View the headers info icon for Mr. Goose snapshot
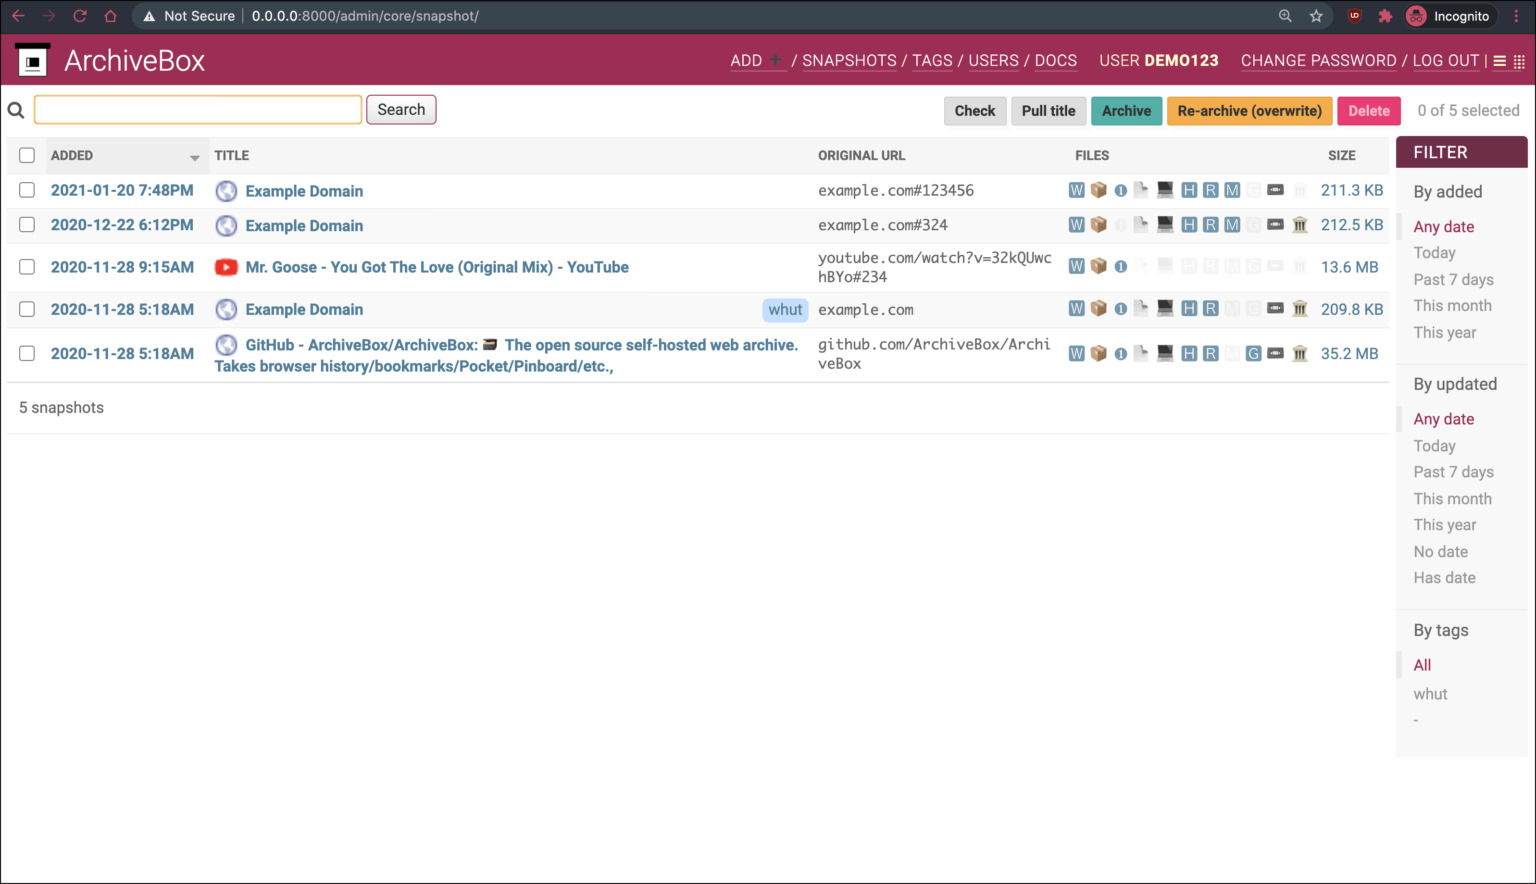 [x=1120, y=267]
